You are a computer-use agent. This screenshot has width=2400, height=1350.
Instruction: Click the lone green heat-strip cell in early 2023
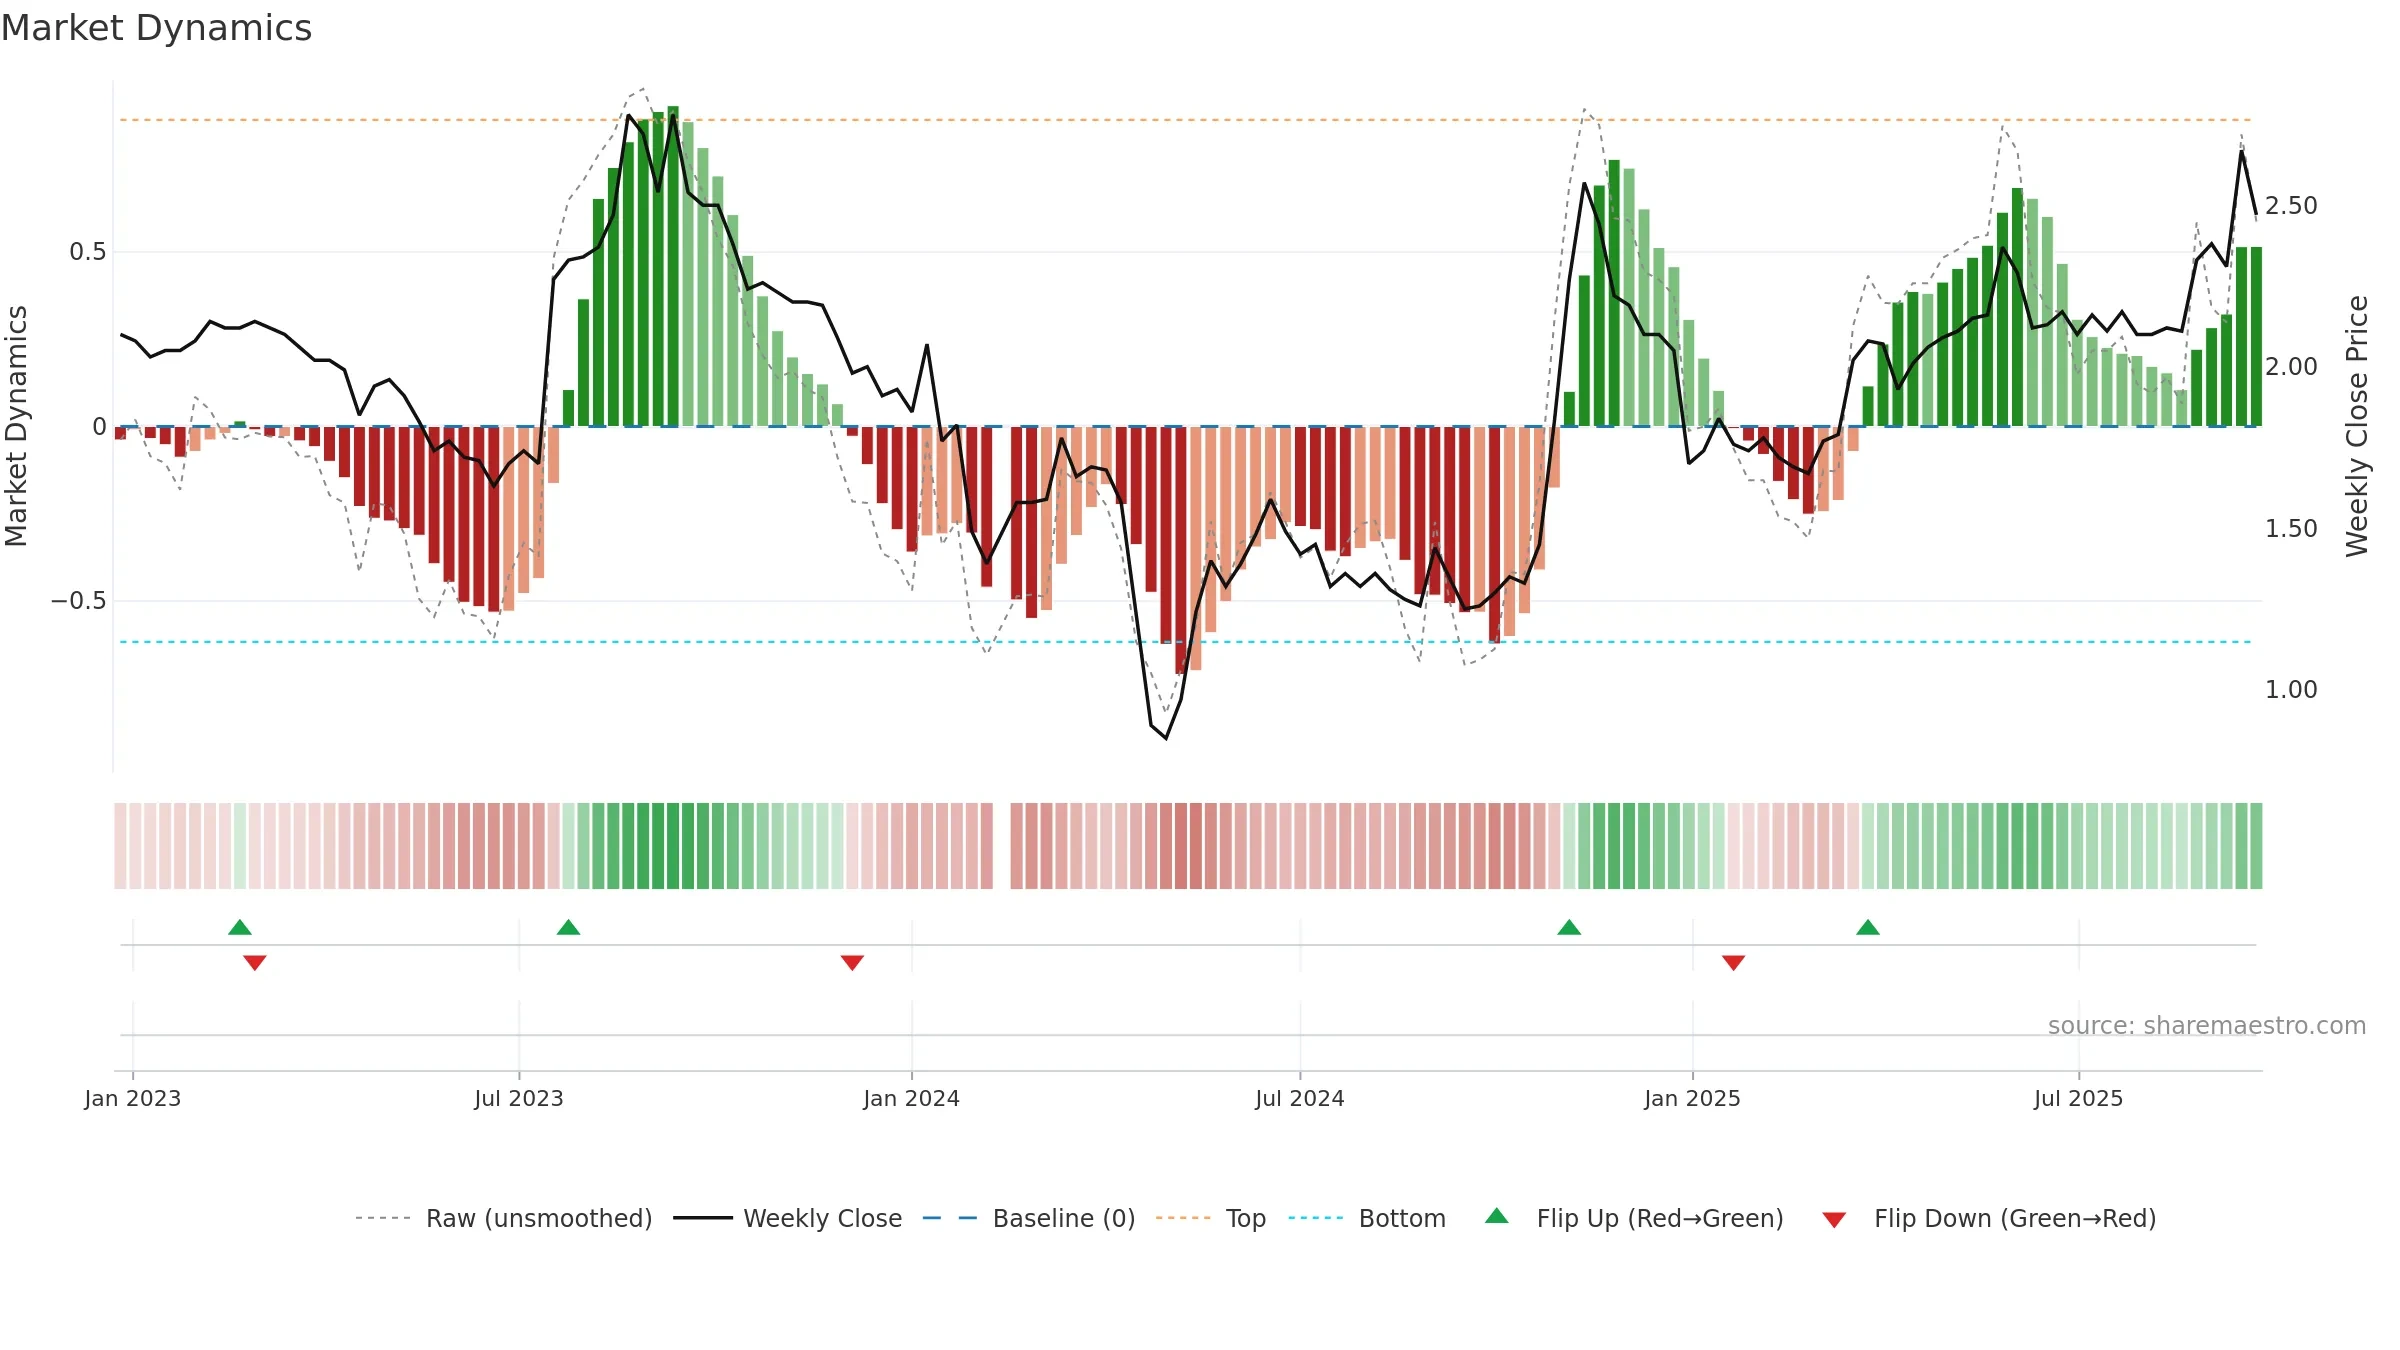click(x=240, y=846)
